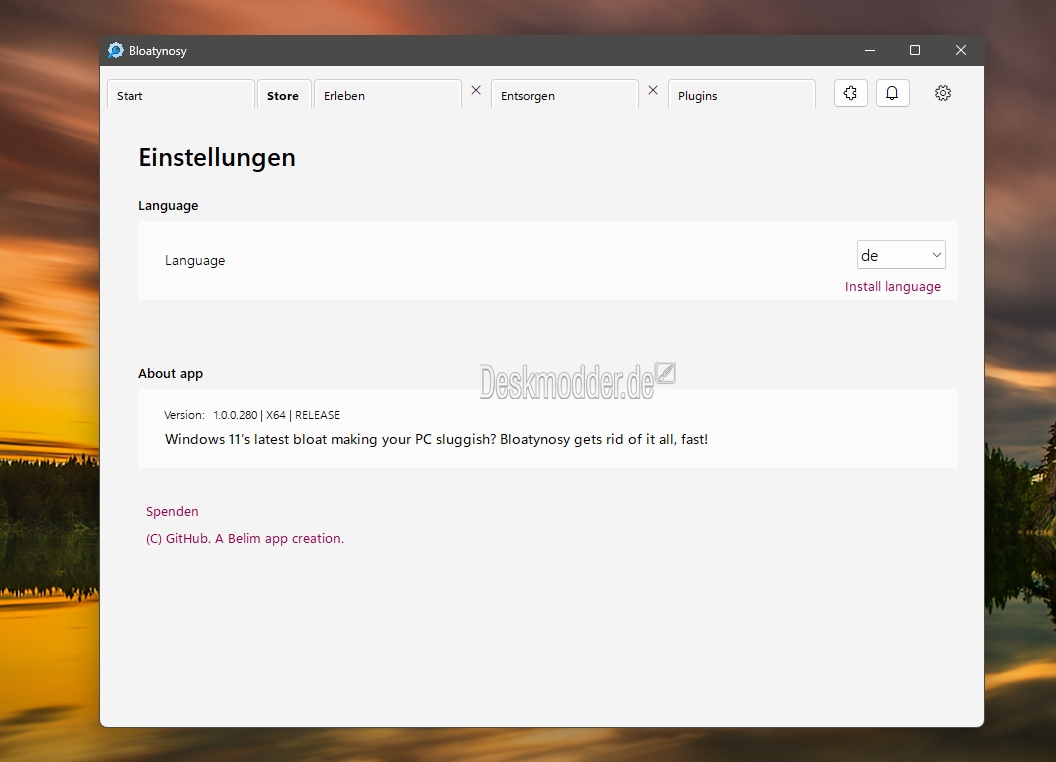Select the Plugins tab
Viewport: 1056px width, 762px height.
coord(741,95)
